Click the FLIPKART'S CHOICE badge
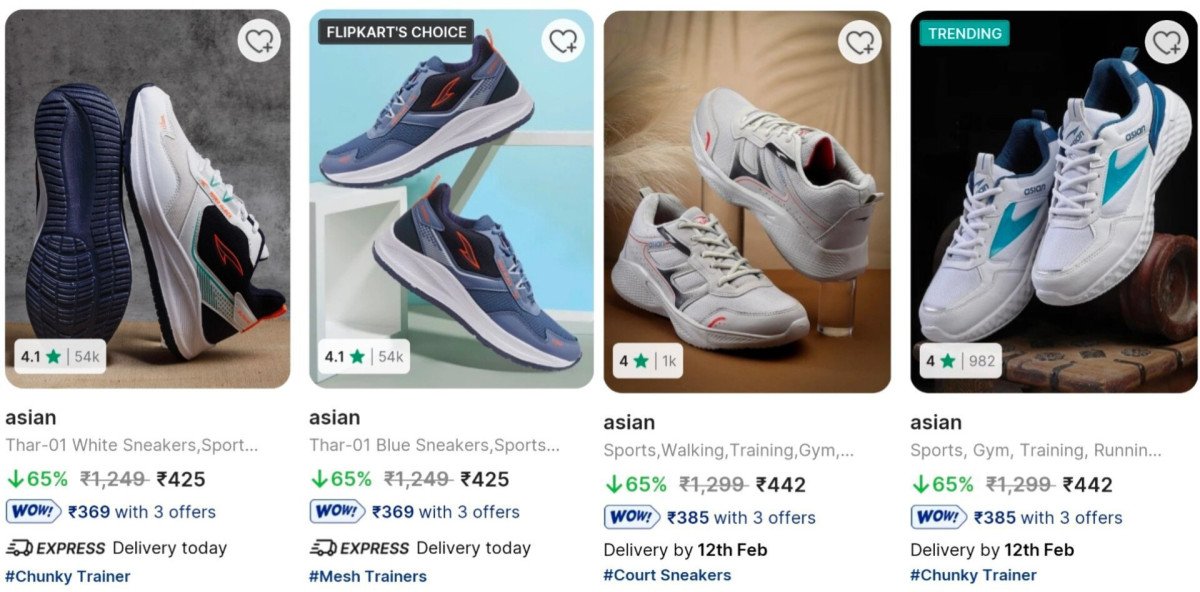Screen dimensions: 1200x592 pos(396,32)
